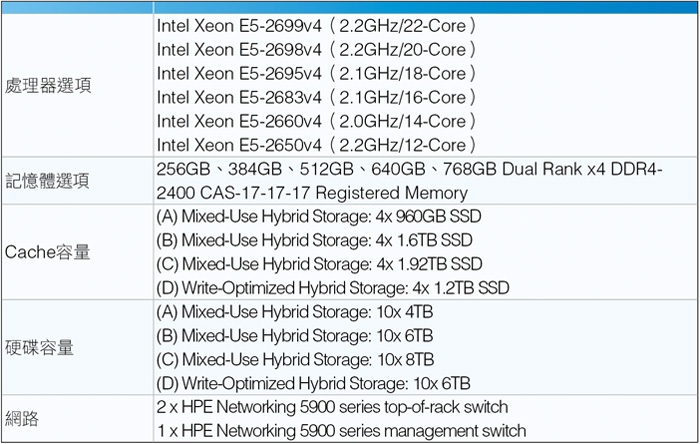Image resolution: width=700 pixels, height=444 pixels.
Task: Click the 記憶體選項 row label
Action: 47,181
